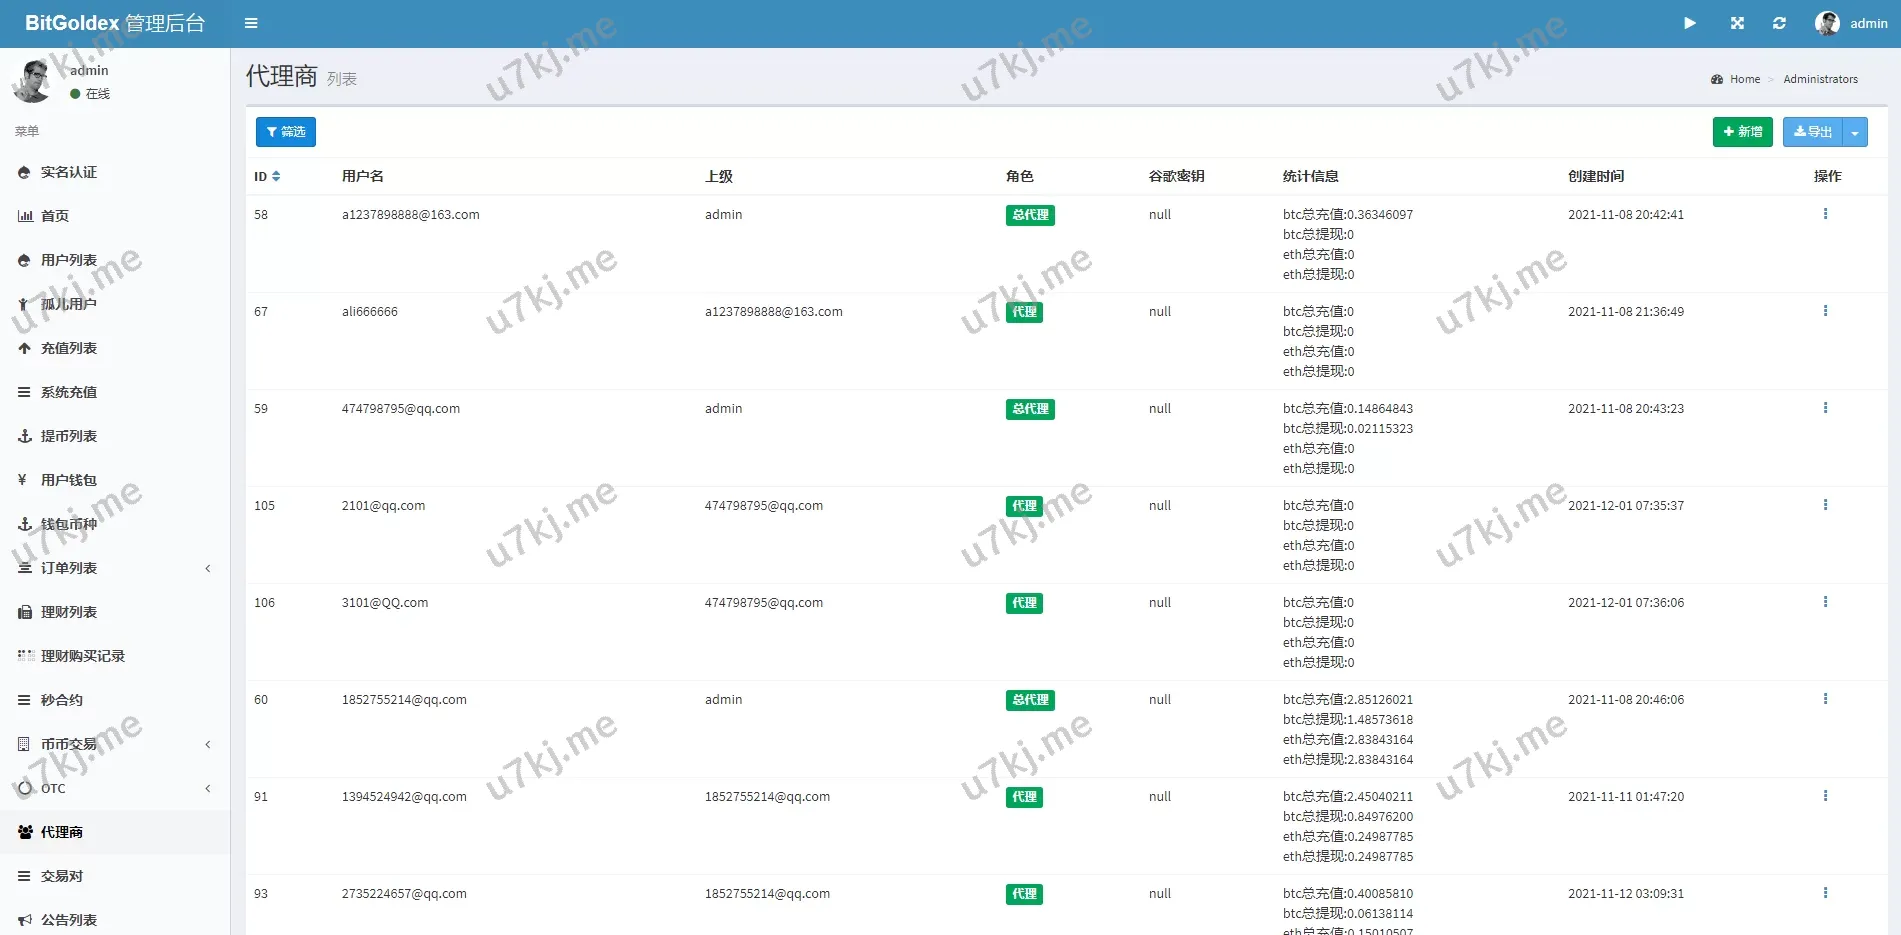Click the 筛选 filter button
Viewport: 1901px width, 935px height.
(x=285, y=131)
